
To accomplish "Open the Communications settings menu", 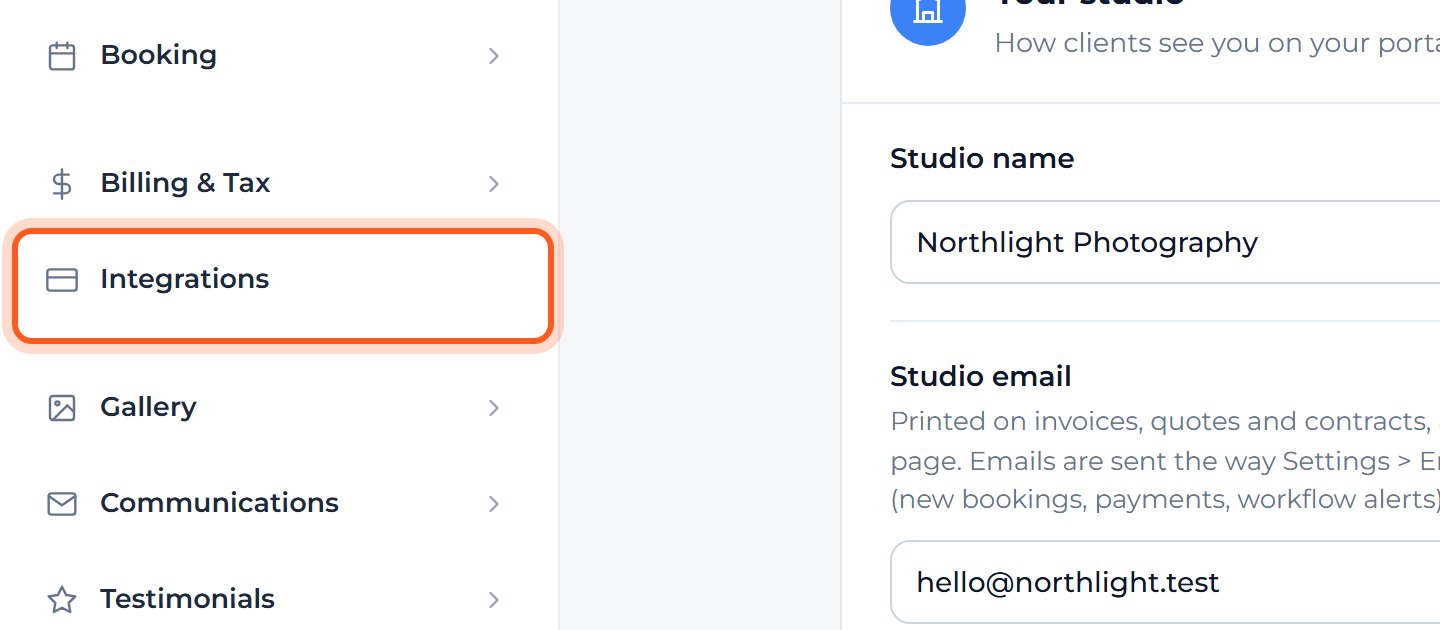I will point(278,504).
